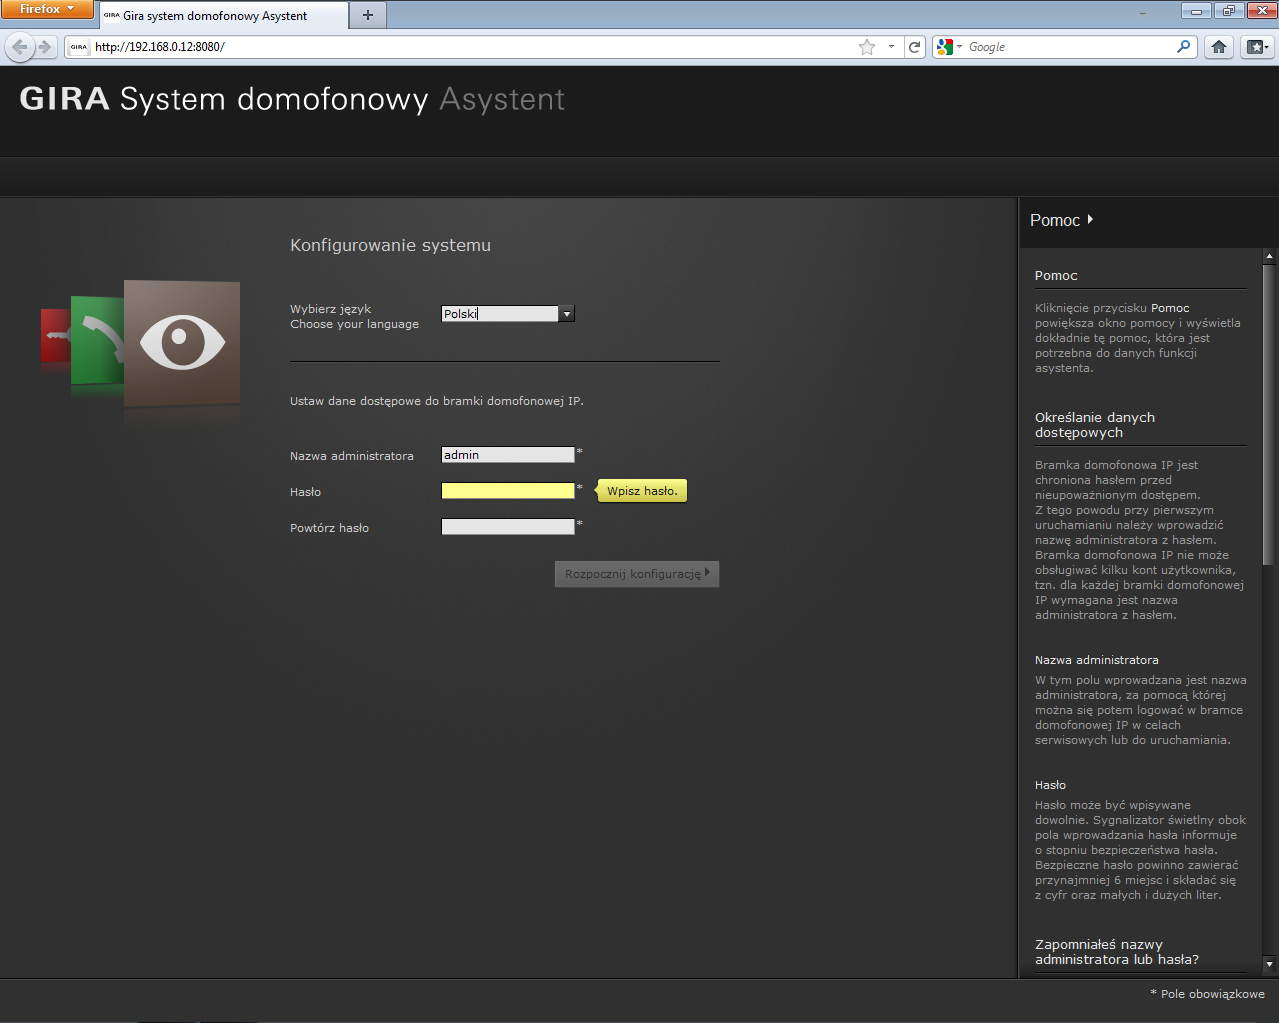Click the browser Back arrow button
Screen dimensions: 1279x1023
click(20, 47)
